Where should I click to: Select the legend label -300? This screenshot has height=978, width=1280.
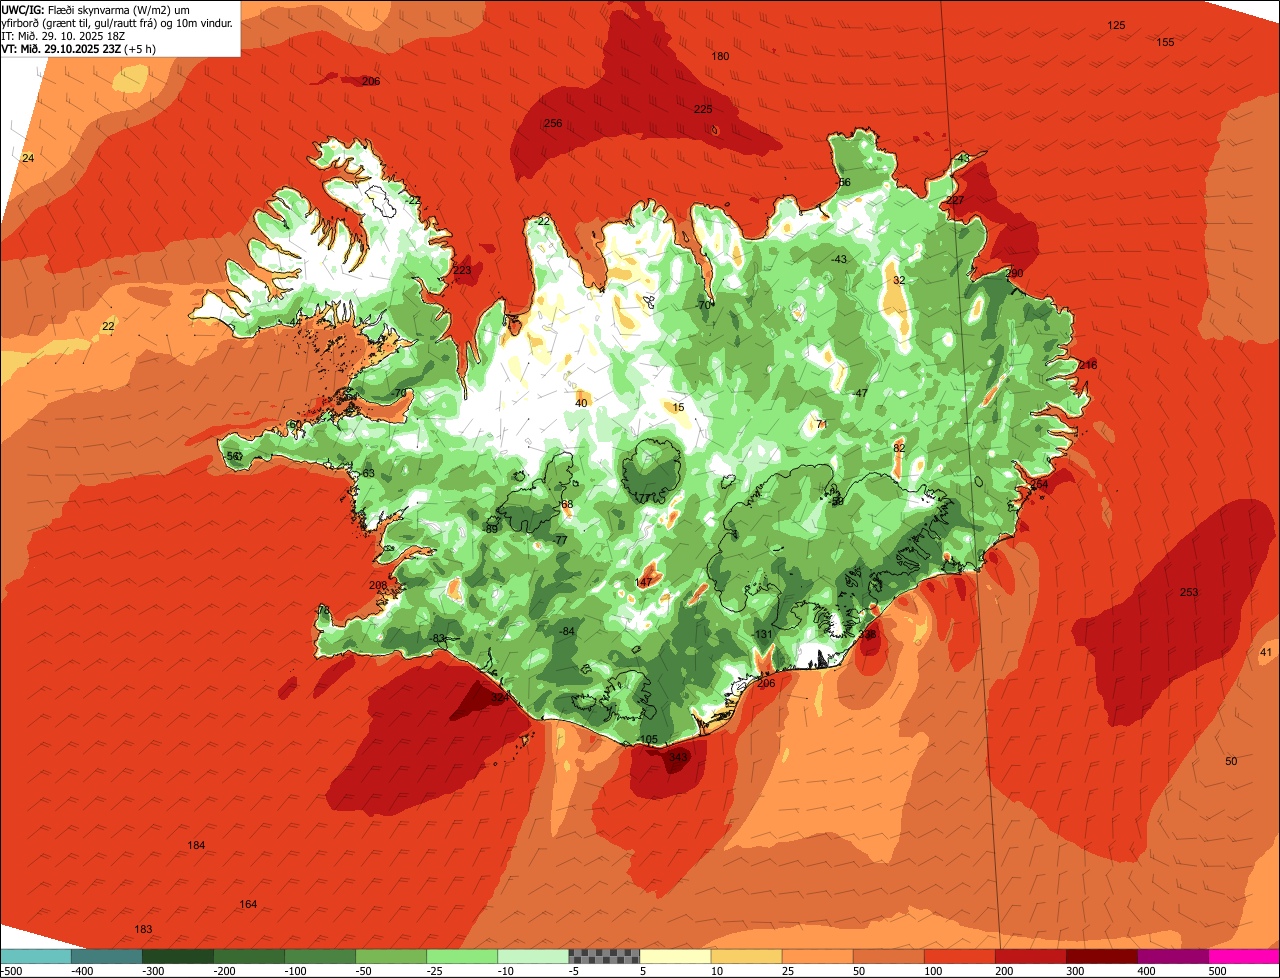pyautogui.click(x=152, y=971)
